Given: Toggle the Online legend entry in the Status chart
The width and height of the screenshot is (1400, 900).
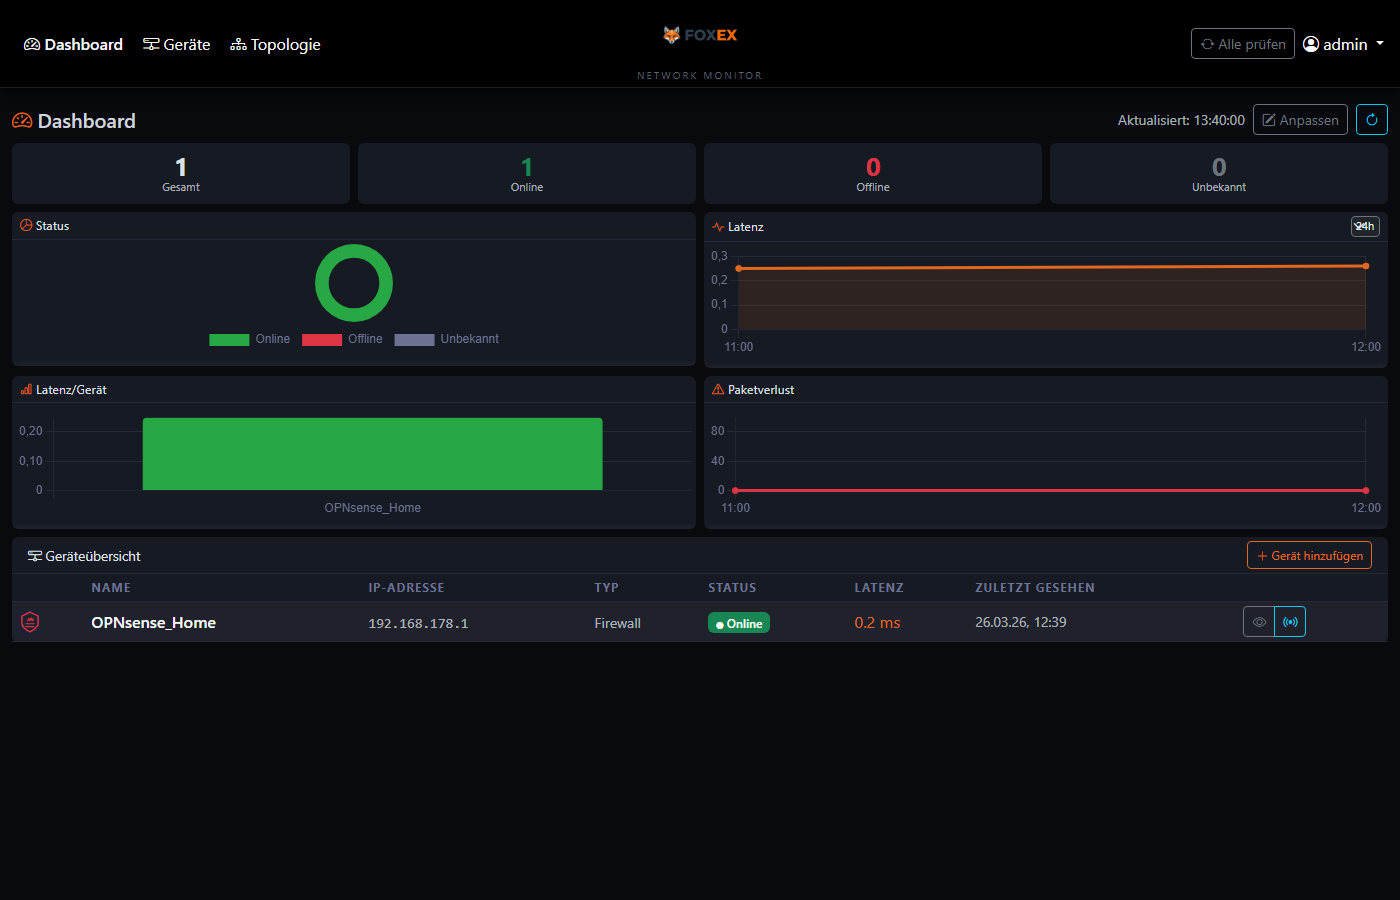Looking at the screenshot, I should click(x=249, y=339).
